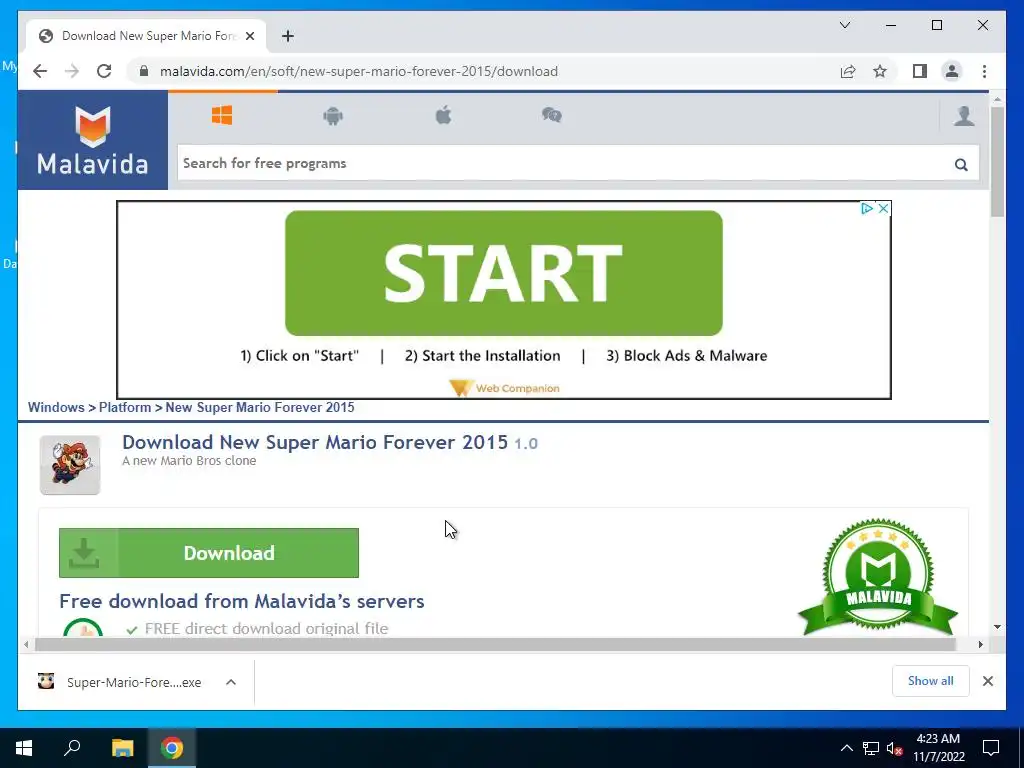Open the forum chat bubbles icon
Viewport: 1024px width, 768px height.
(x=552, y=116)
